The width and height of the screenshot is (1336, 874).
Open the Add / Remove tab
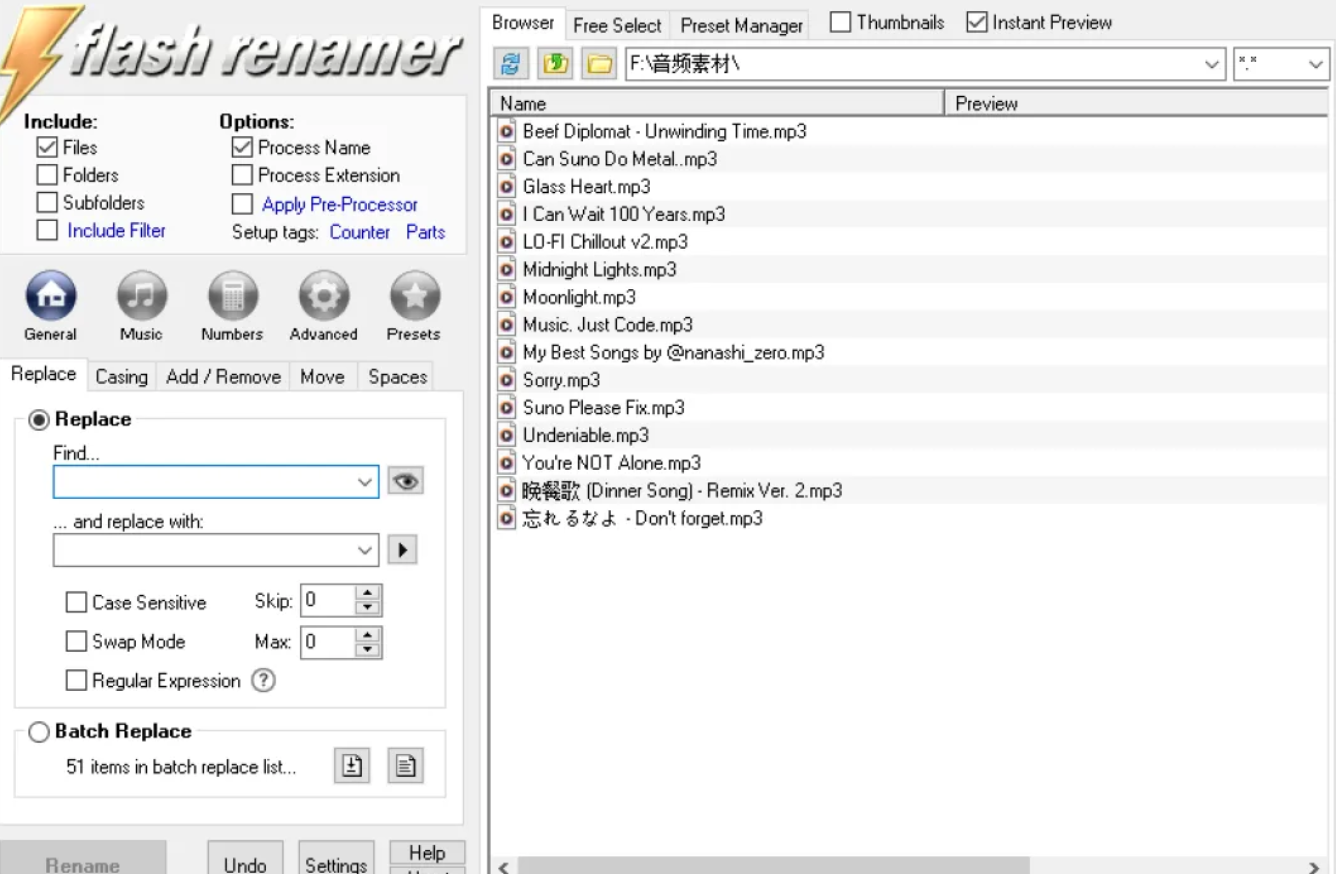pyautogui.click(x=224, y=377)
